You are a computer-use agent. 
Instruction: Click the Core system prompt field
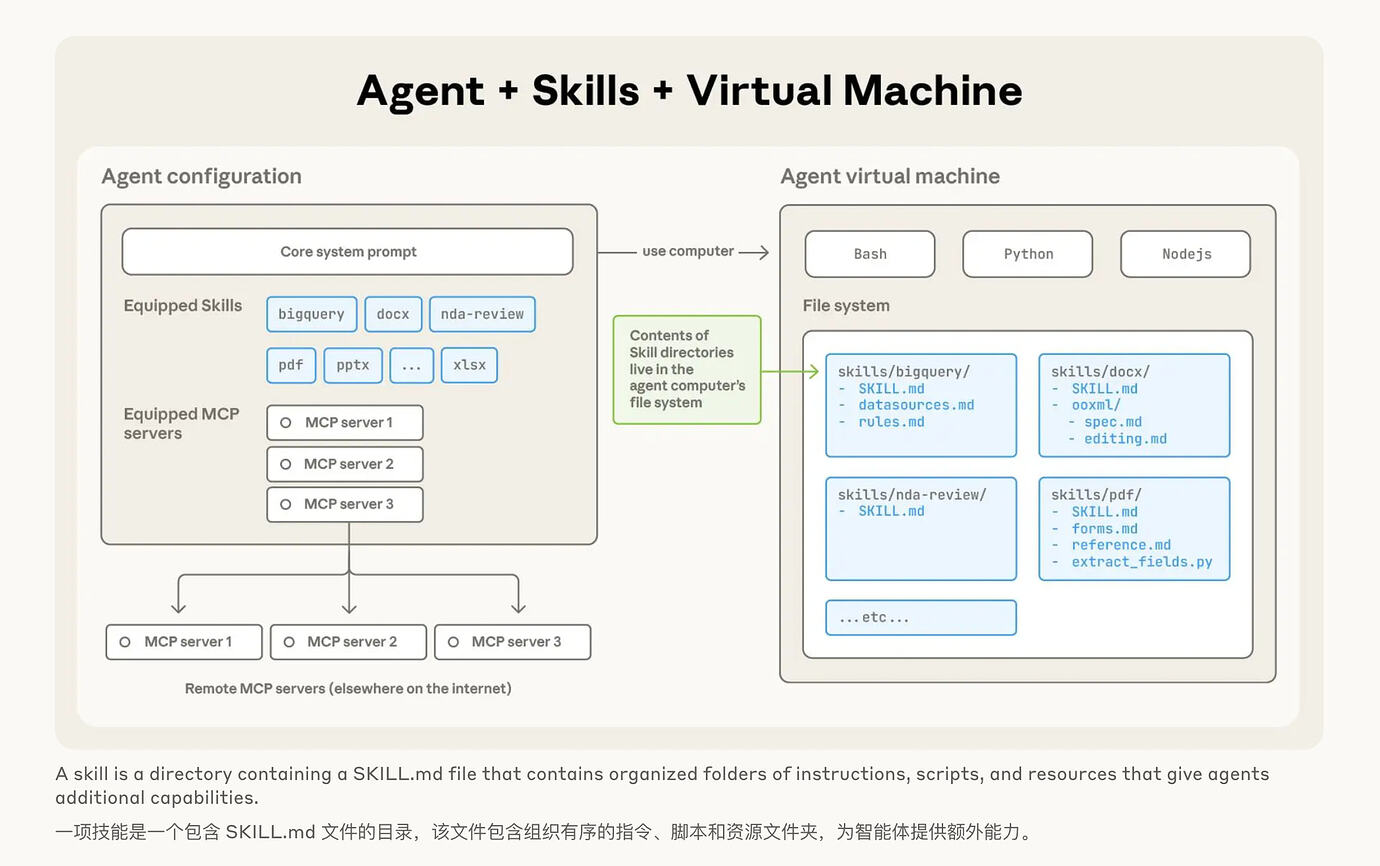347,252
